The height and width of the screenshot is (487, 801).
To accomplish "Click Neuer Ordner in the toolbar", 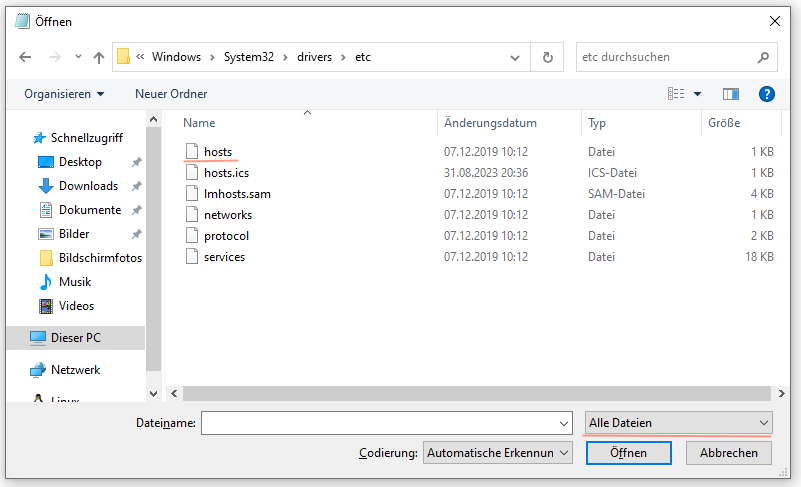I will 171,94.
